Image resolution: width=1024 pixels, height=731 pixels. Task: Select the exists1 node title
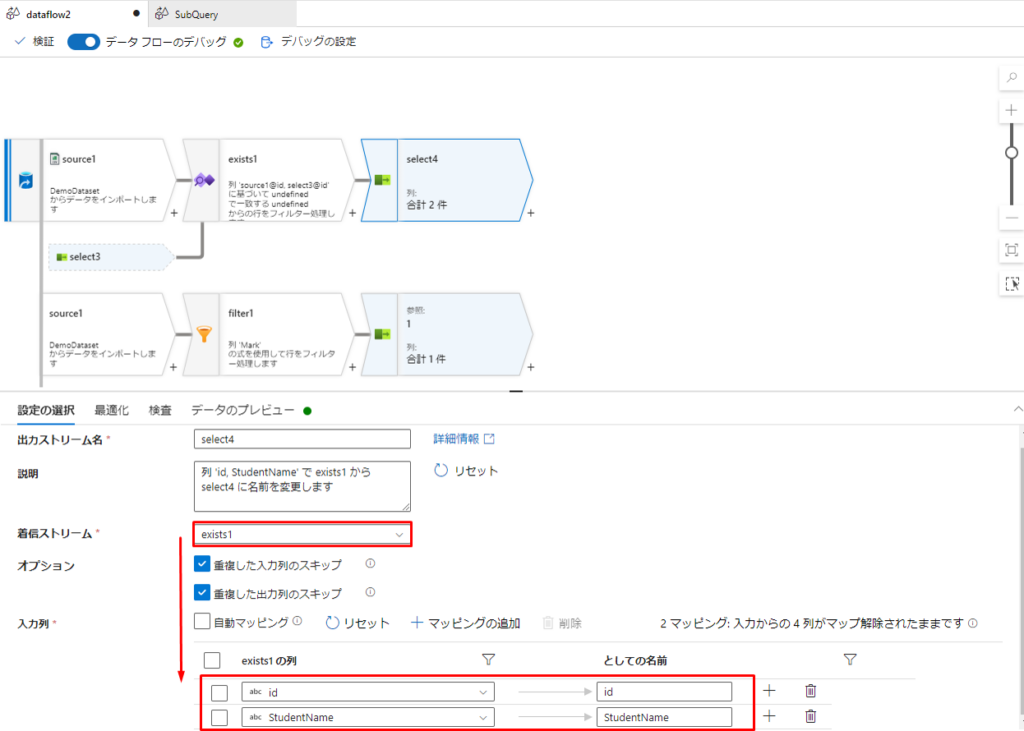click(242, 159)
